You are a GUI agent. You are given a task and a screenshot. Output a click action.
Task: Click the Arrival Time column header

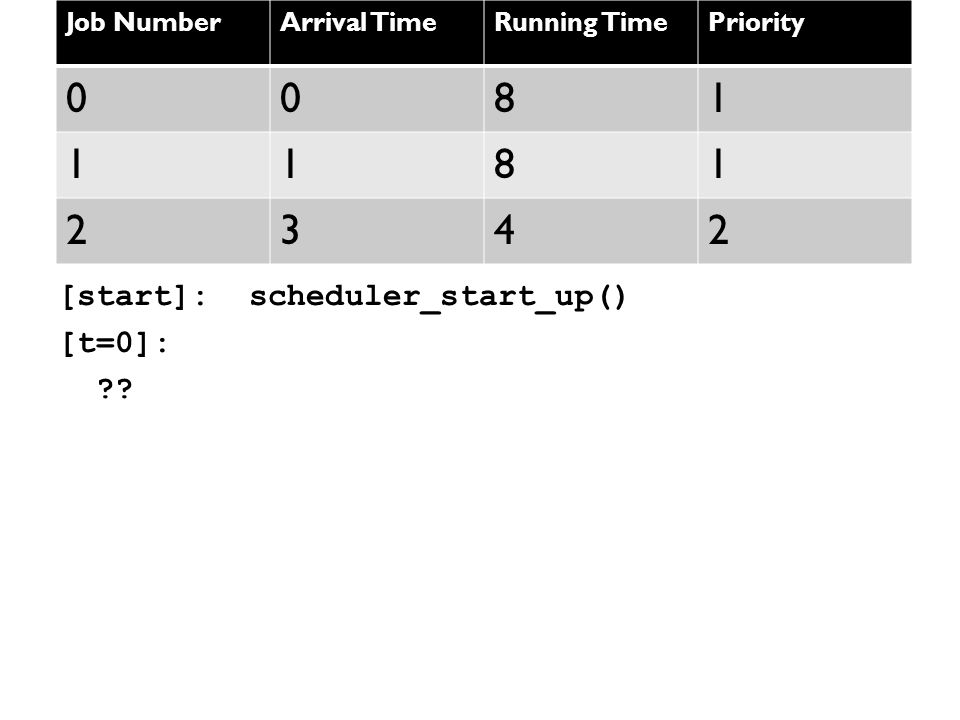point(377,32)
